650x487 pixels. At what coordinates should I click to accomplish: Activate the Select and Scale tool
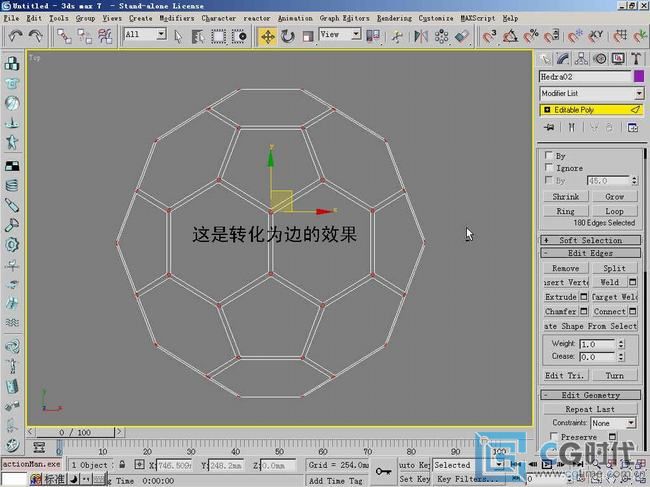point(308,36)
